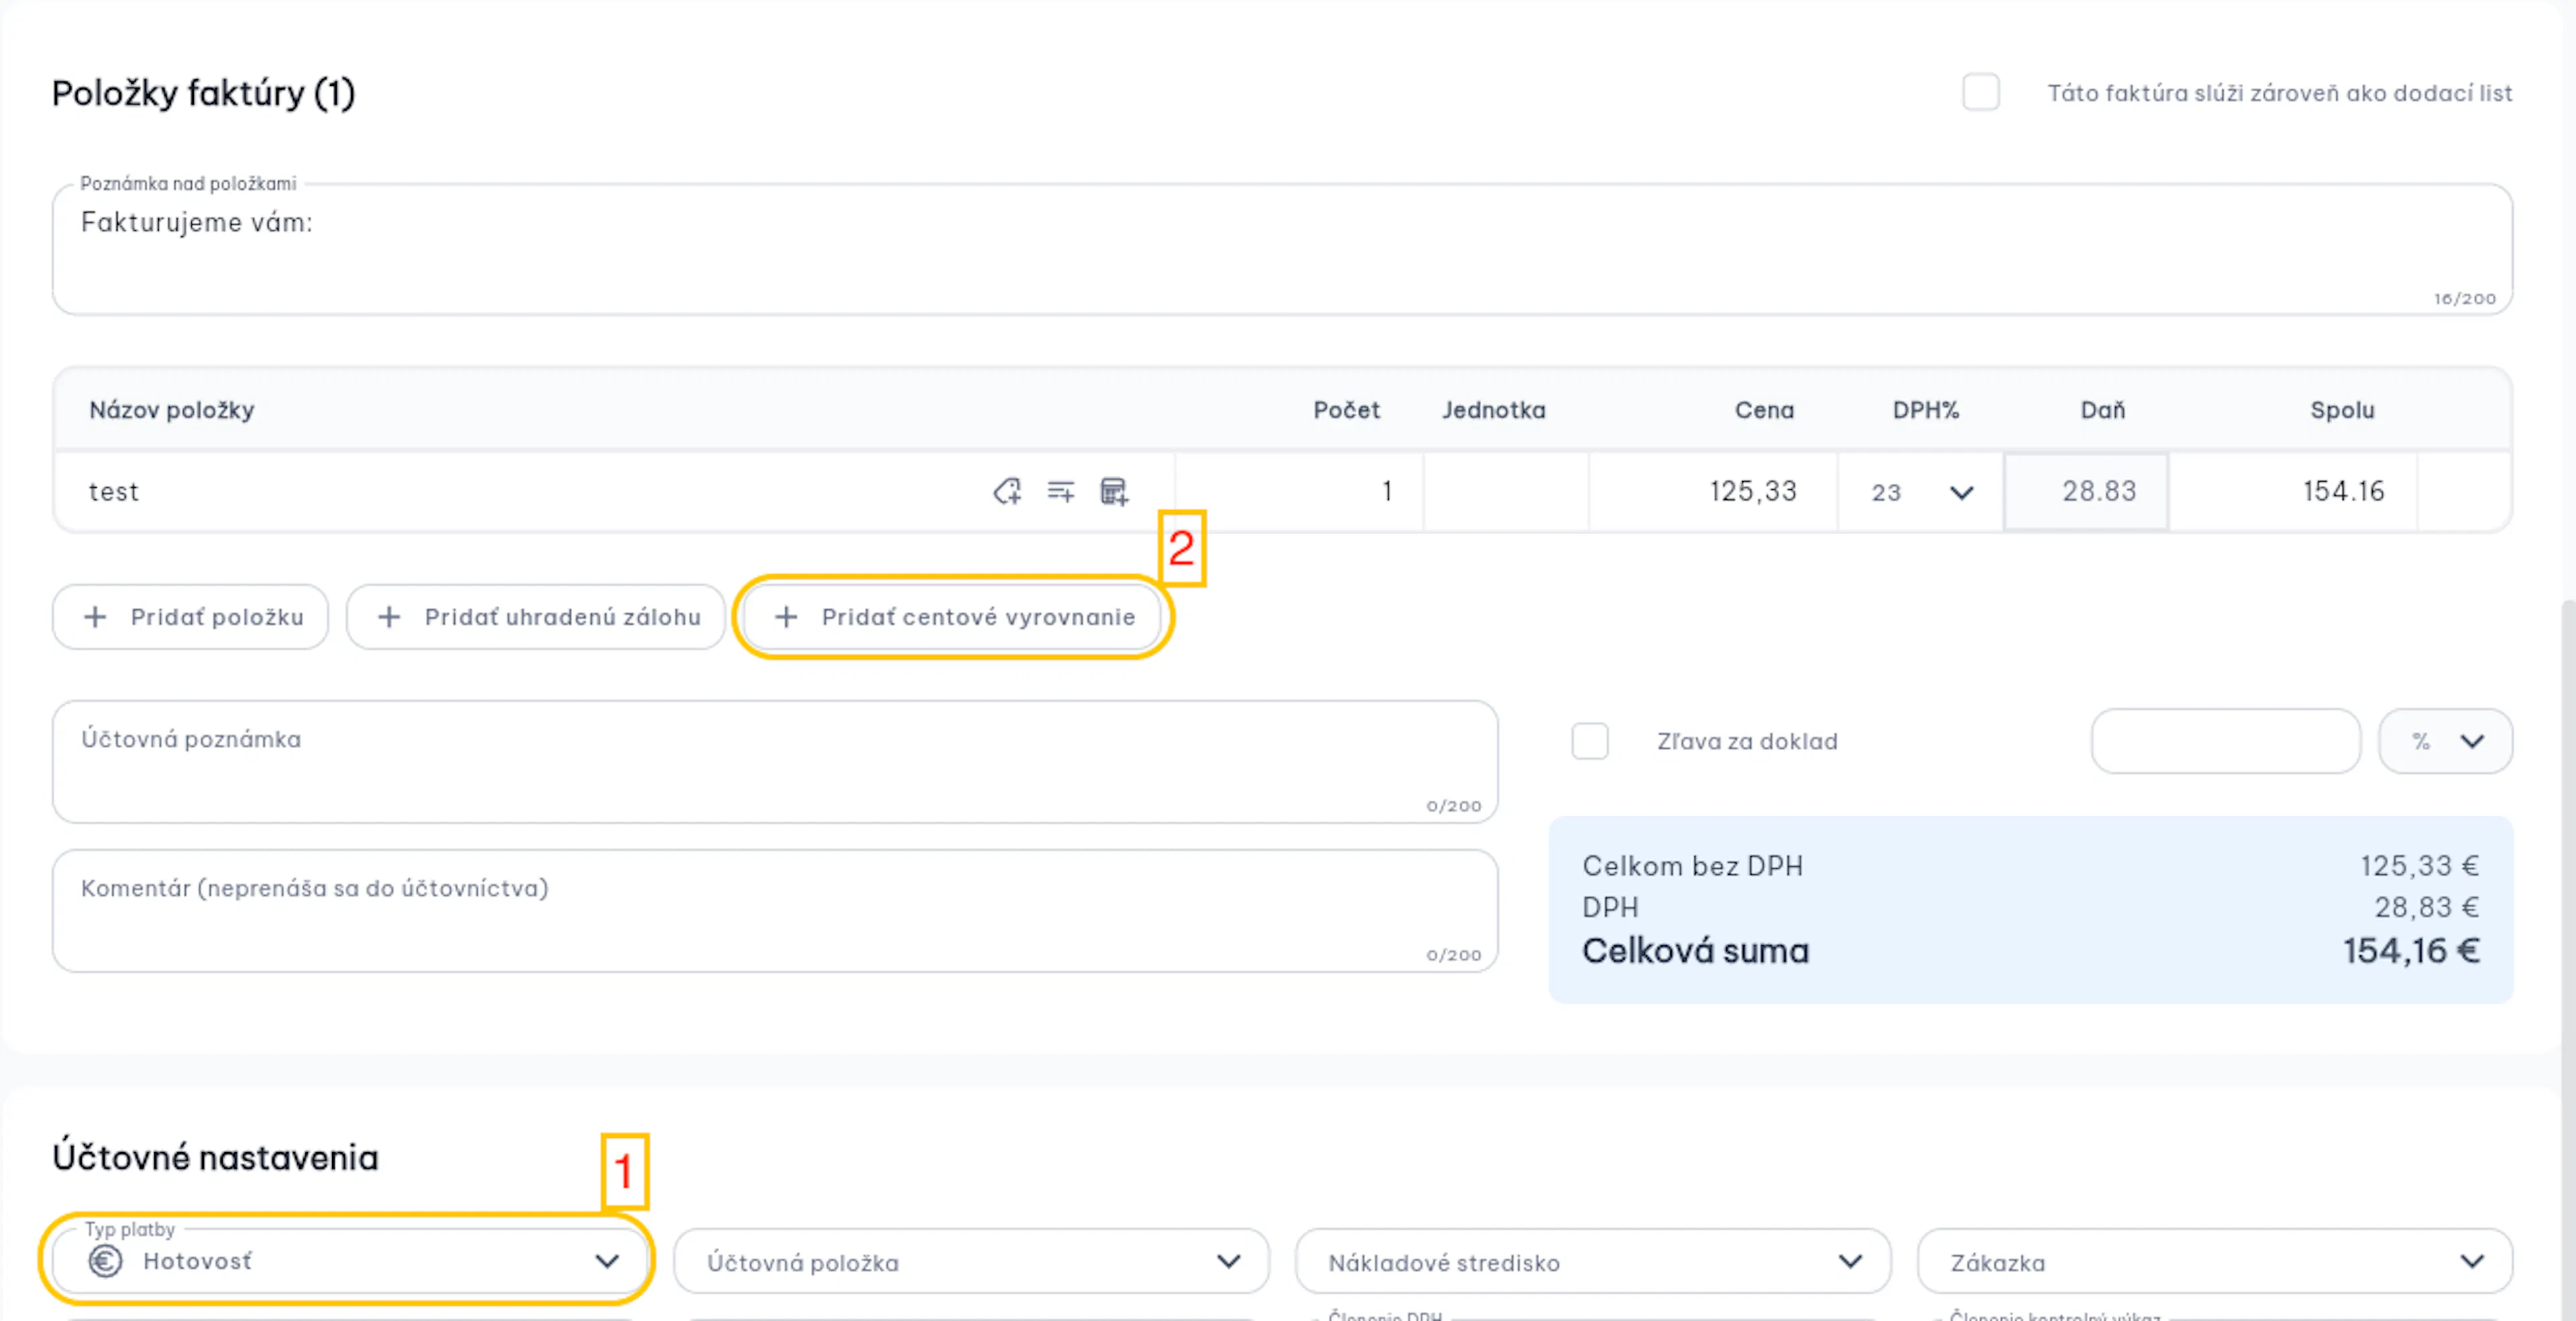This screenshot has width=2576, height=1321.
Task: Focus the Účtovná poznámka text area
Action: pyautogui.click(x=775, y=762)
